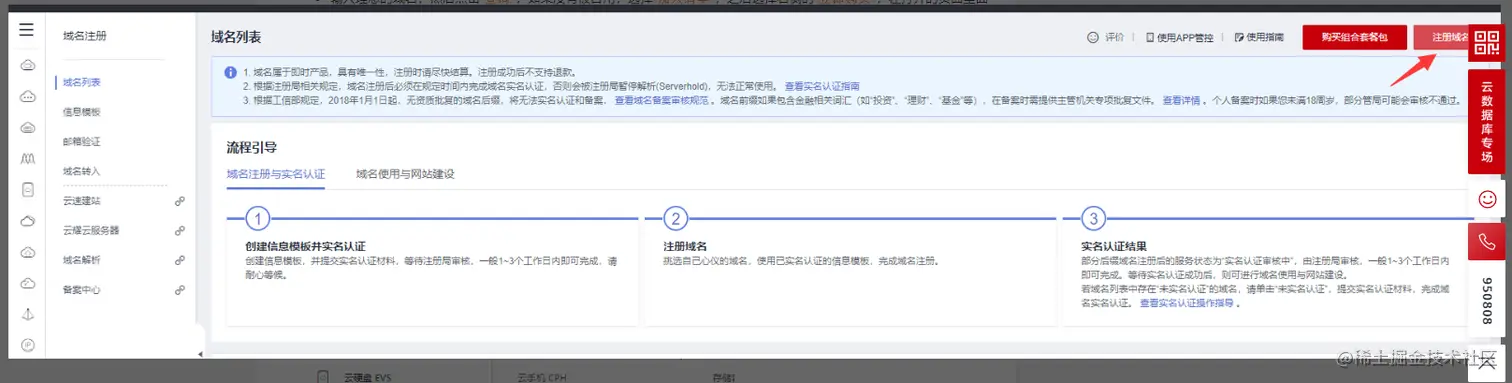Click the 购买组合套餐包 button
Viewport: 1512px width, 383px height.
coord(1354,37)
